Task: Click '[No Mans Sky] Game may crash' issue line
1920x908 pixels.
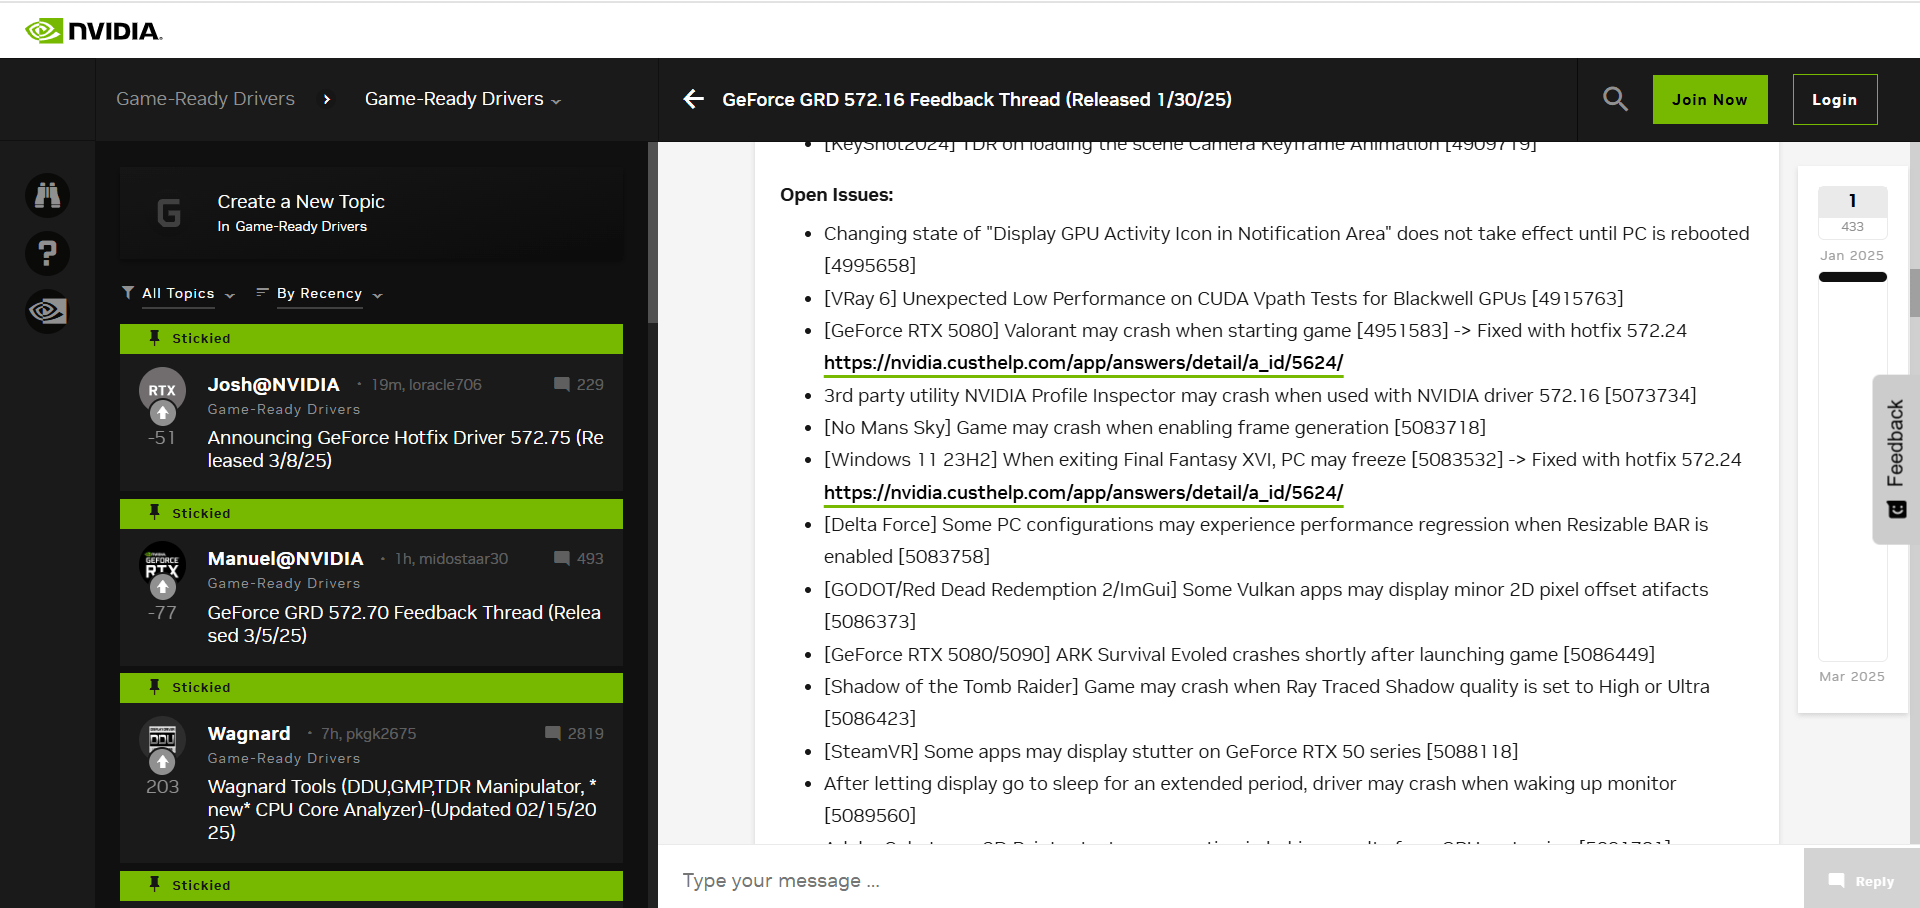Action: click(x=1155, y=428)
